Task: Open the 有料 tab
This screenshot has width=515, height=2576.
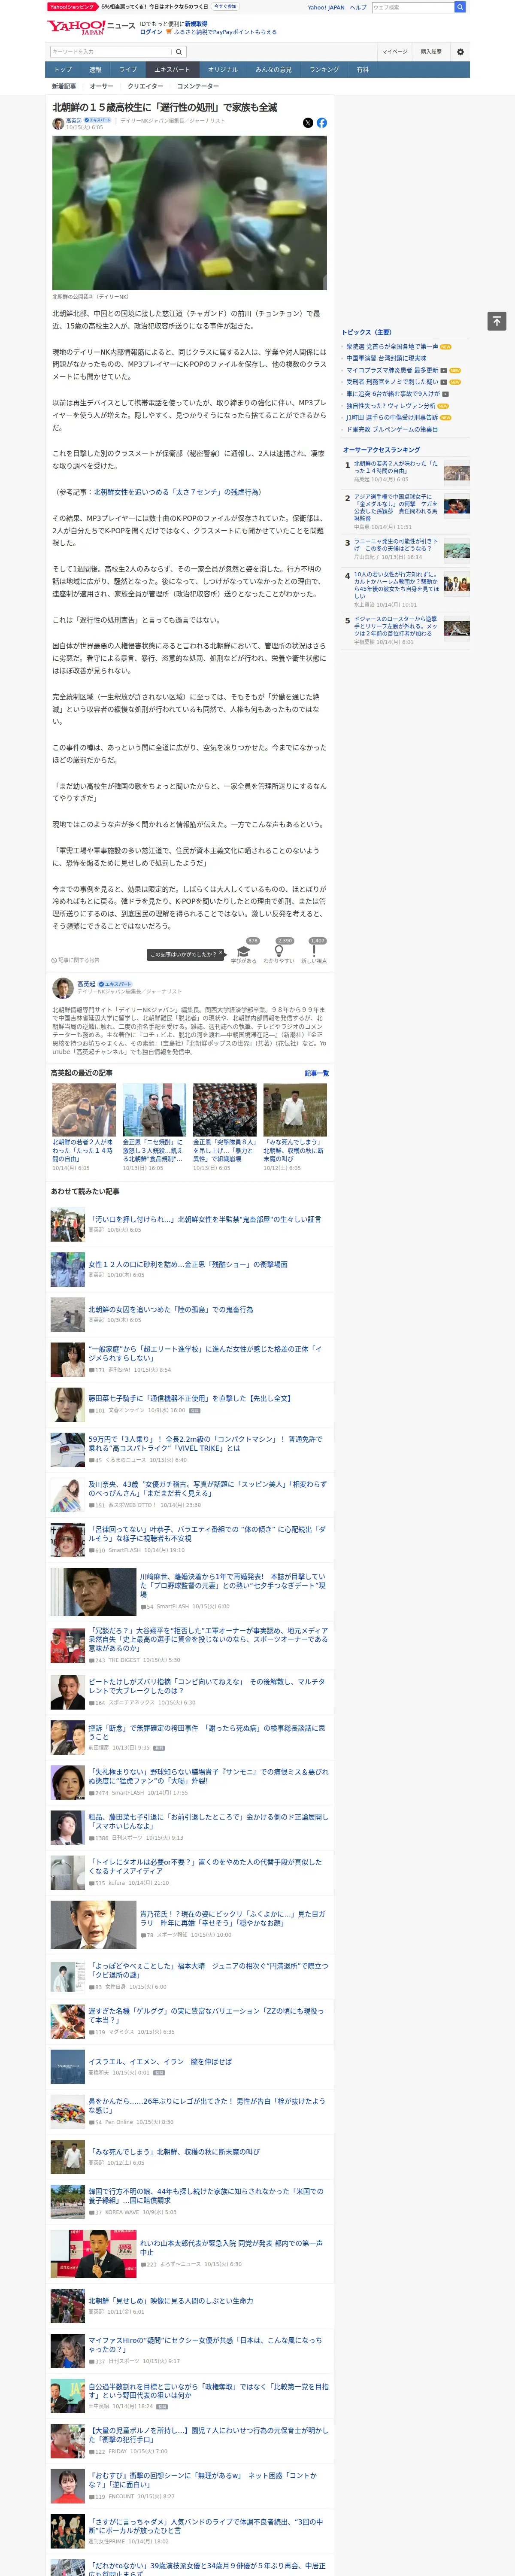Action: 363,70
